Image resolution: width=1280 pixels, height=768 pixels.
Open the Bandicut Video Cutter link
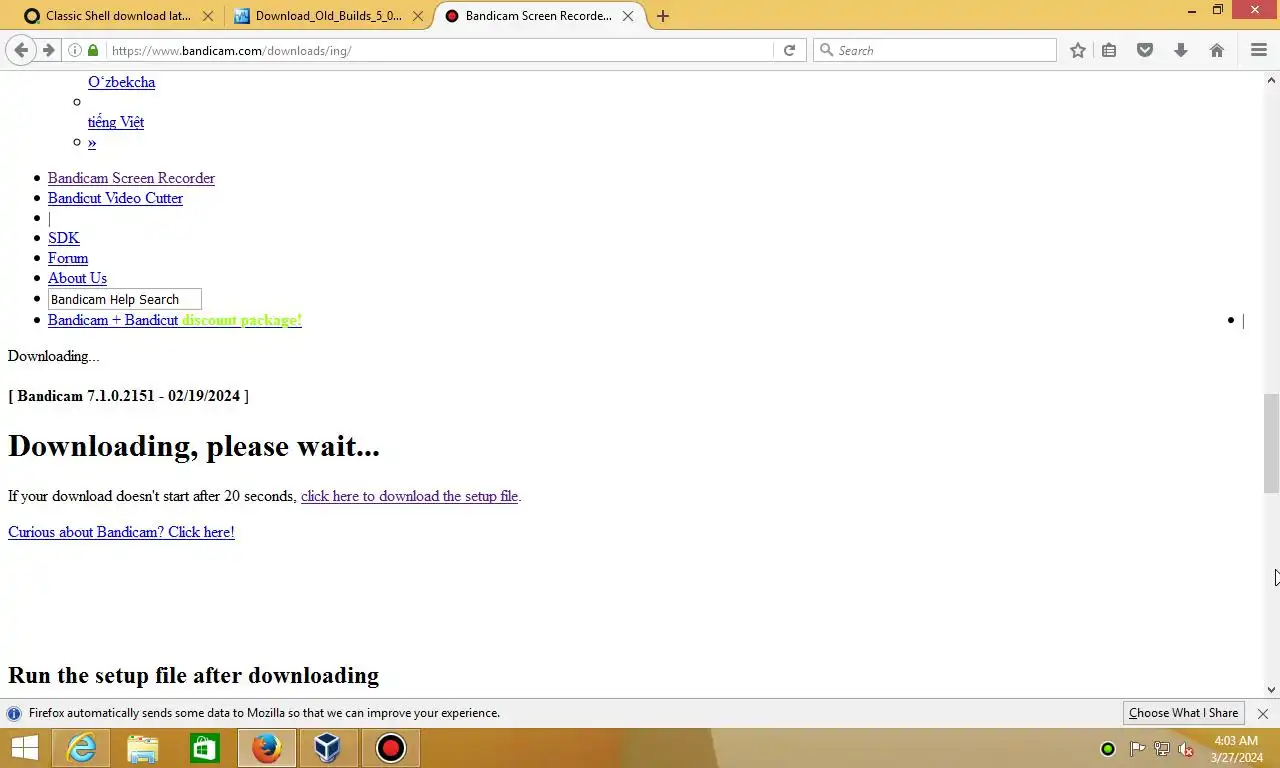115,198
